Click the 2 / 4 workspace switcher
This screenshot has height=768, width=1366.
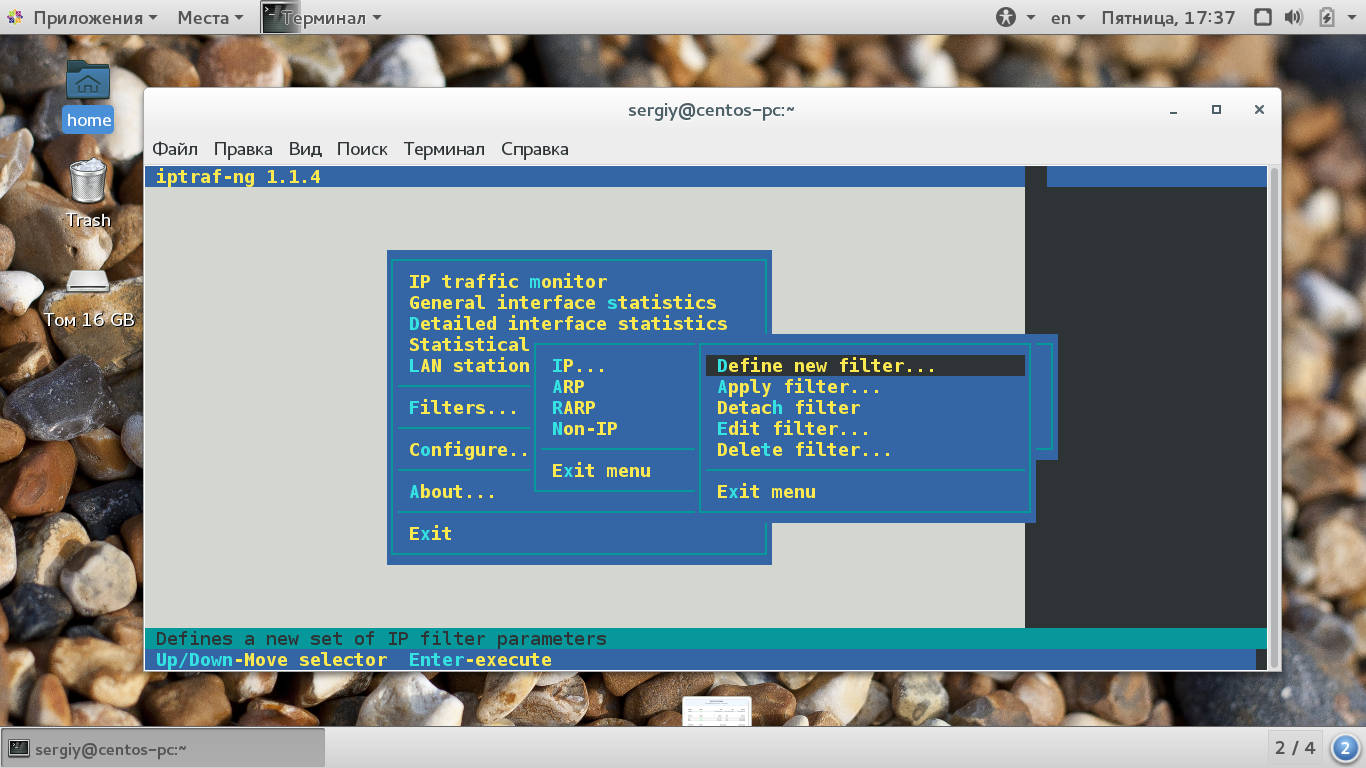[x=1295, y=748]
